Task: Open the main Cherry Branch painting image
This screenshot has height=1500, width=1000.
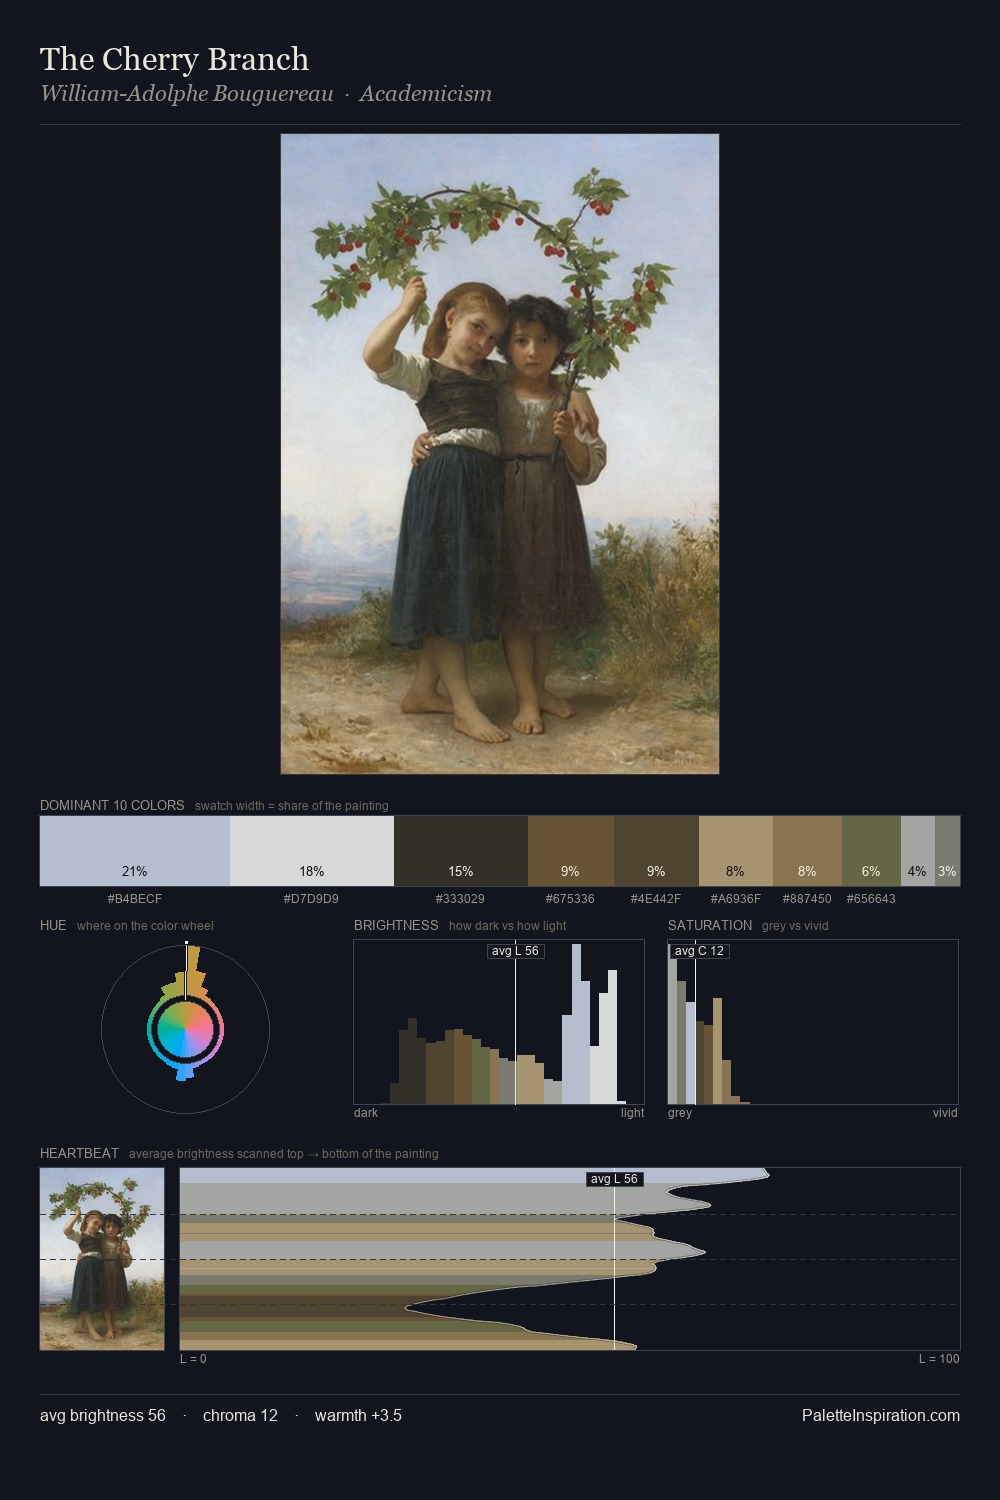Action: tap(500, 454)
